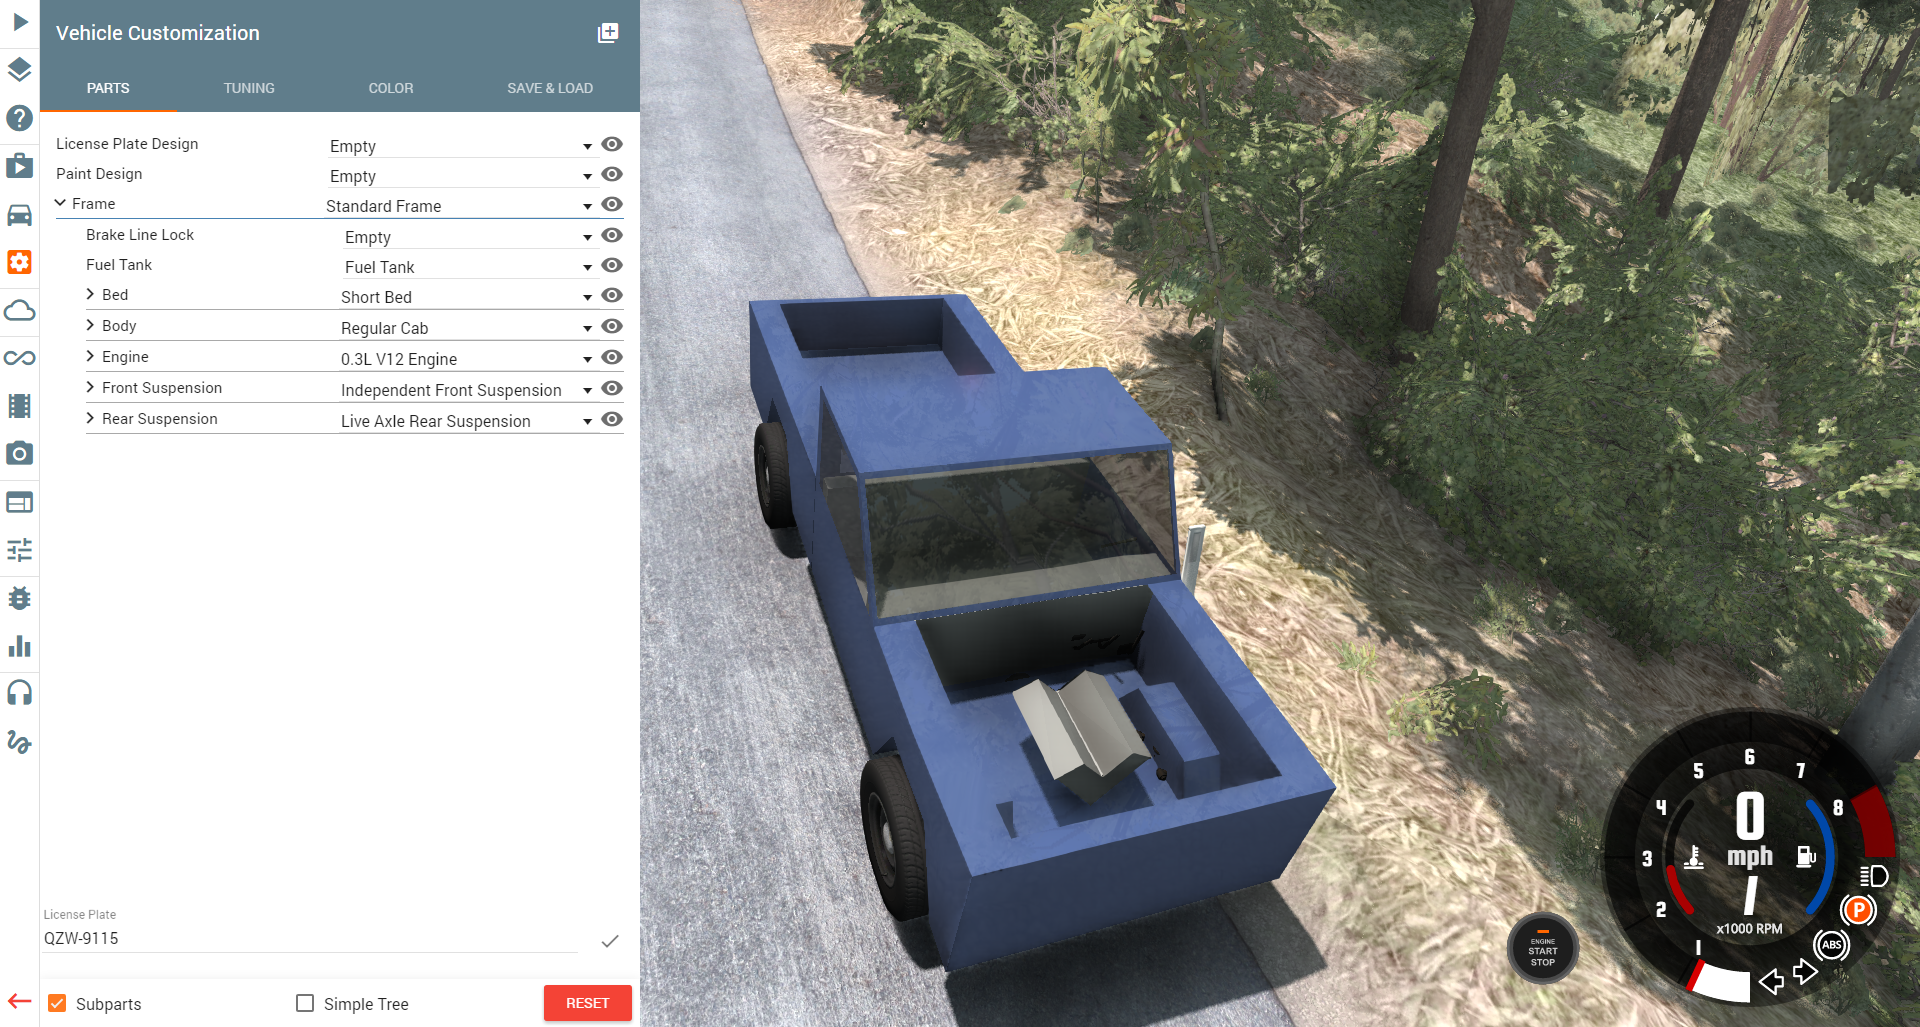This screenshot has height=1027, width=1920.
Task: Toggle visibility eye for Frame row
Action: pyautogui.click(x=612, y=204)
